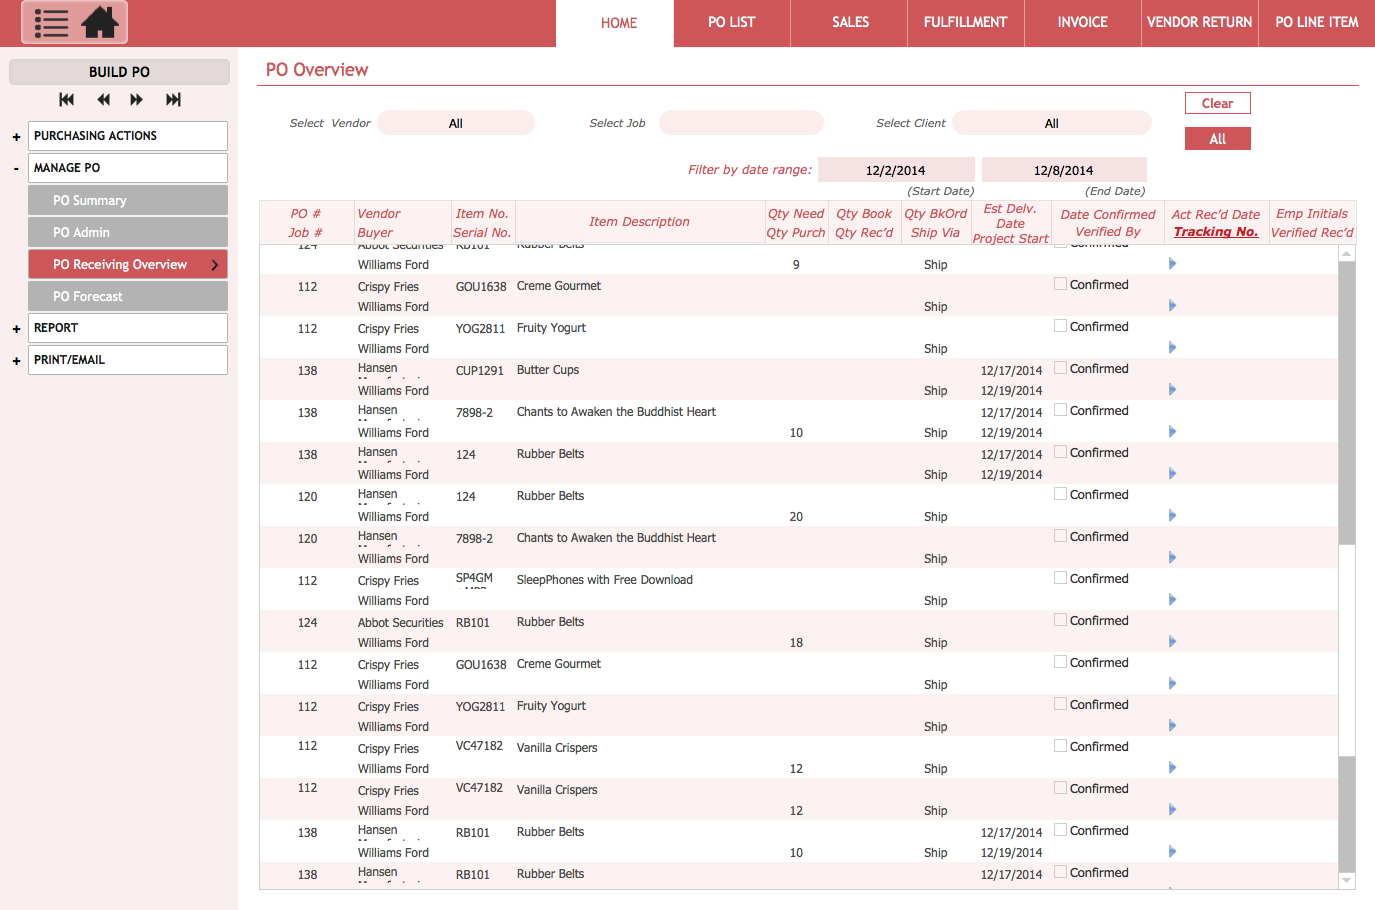The height and width of the screenshot is (910, 1375).
Task: Go to the VENDOR RETURN tab
Action: click(1199, 23)
